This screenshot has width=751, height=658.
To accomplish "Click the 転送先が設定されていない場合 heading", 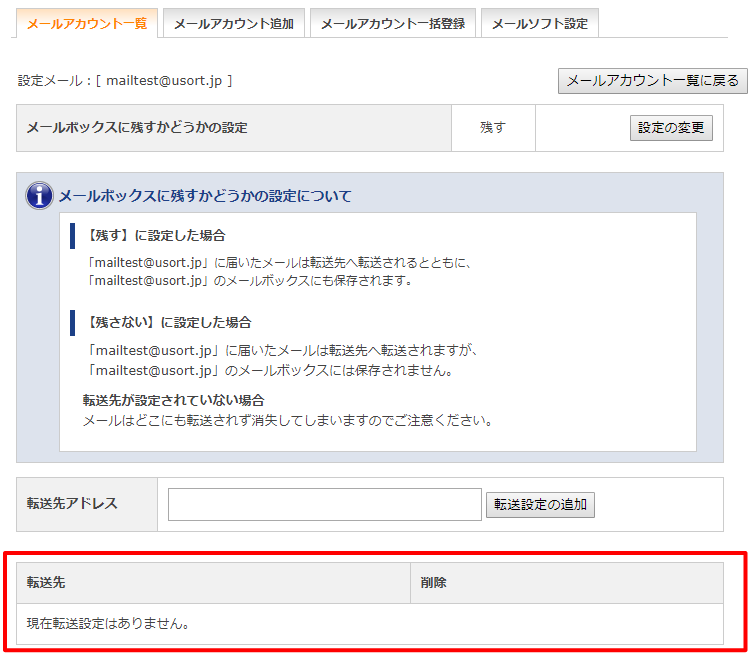I will [x=173, y=400].
